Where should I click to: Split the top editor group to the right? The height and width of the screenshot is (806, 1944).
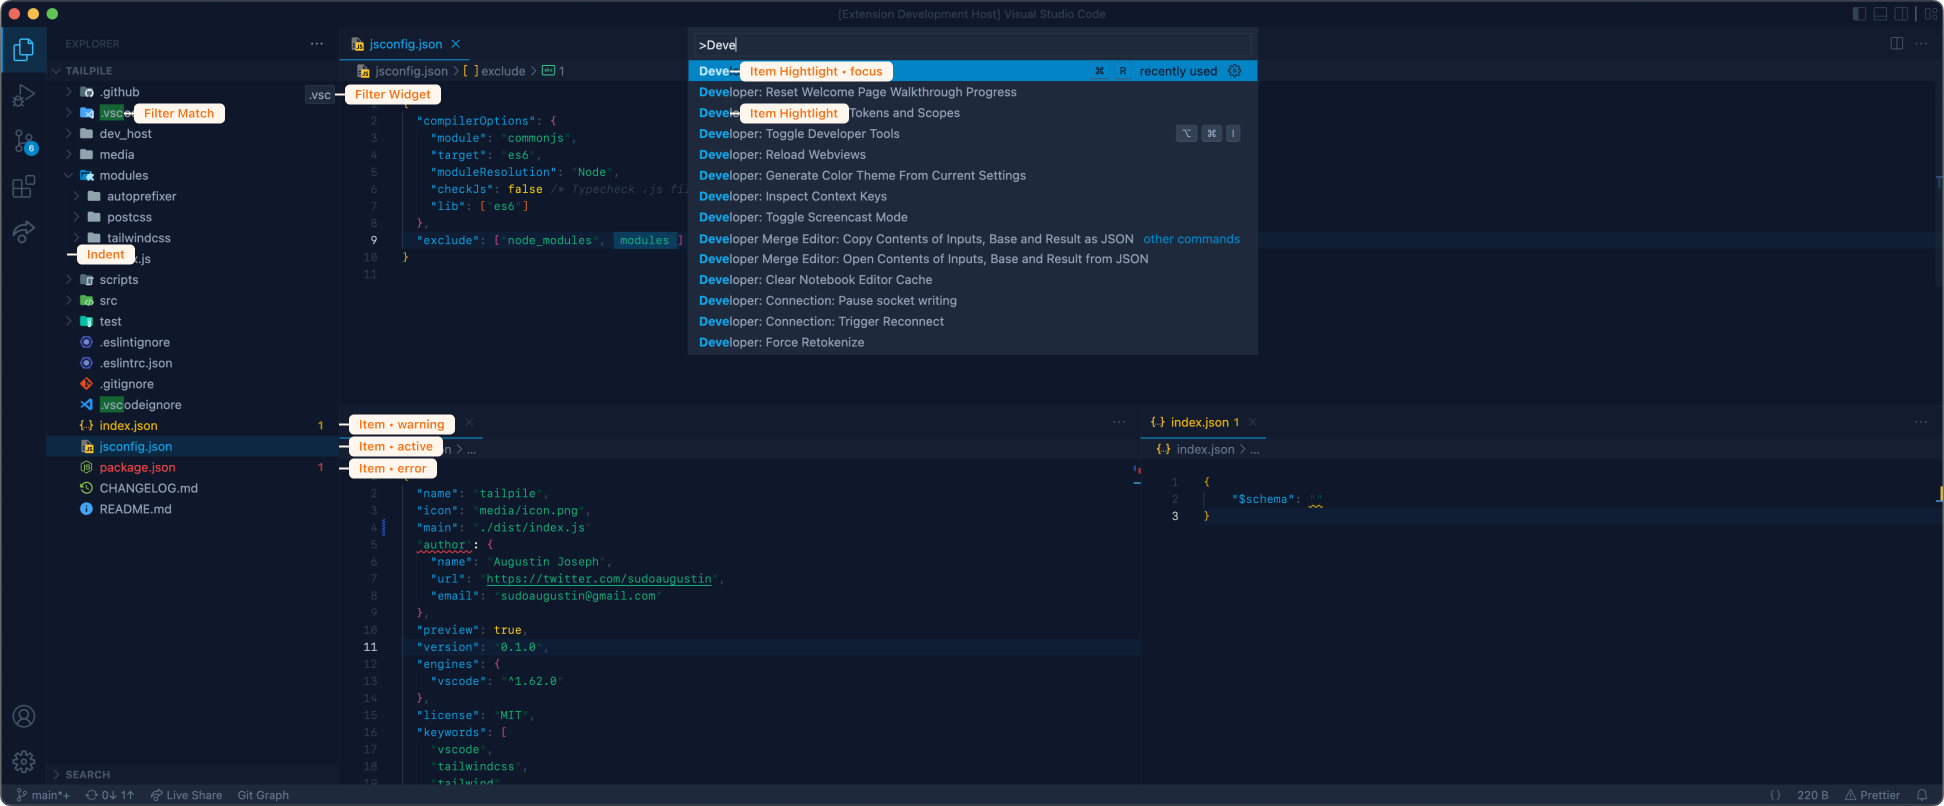(1897, 44)
